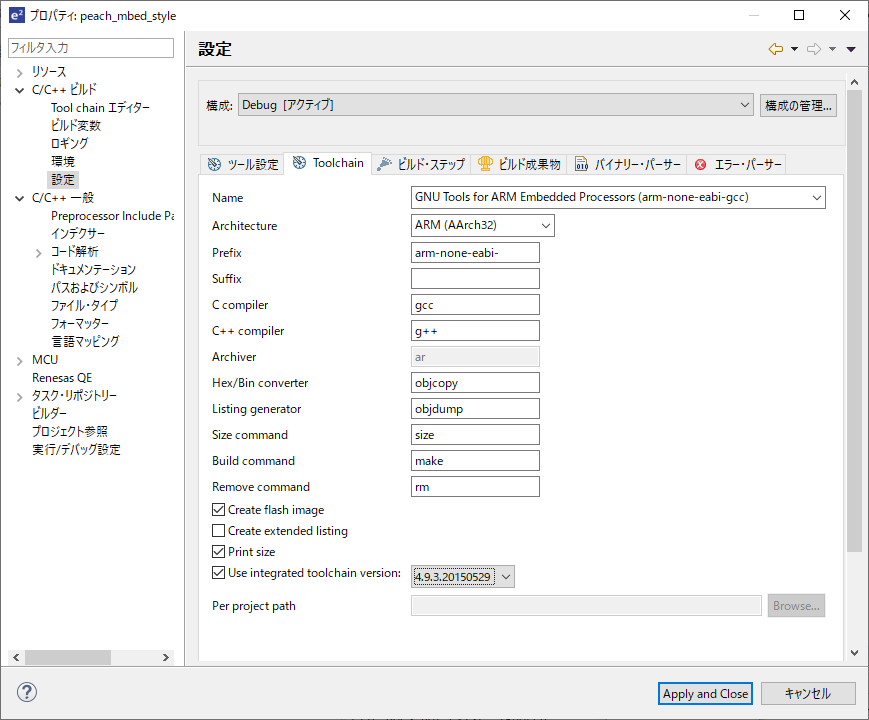
Task: Select ロギング in the tree
Action: 69,143
